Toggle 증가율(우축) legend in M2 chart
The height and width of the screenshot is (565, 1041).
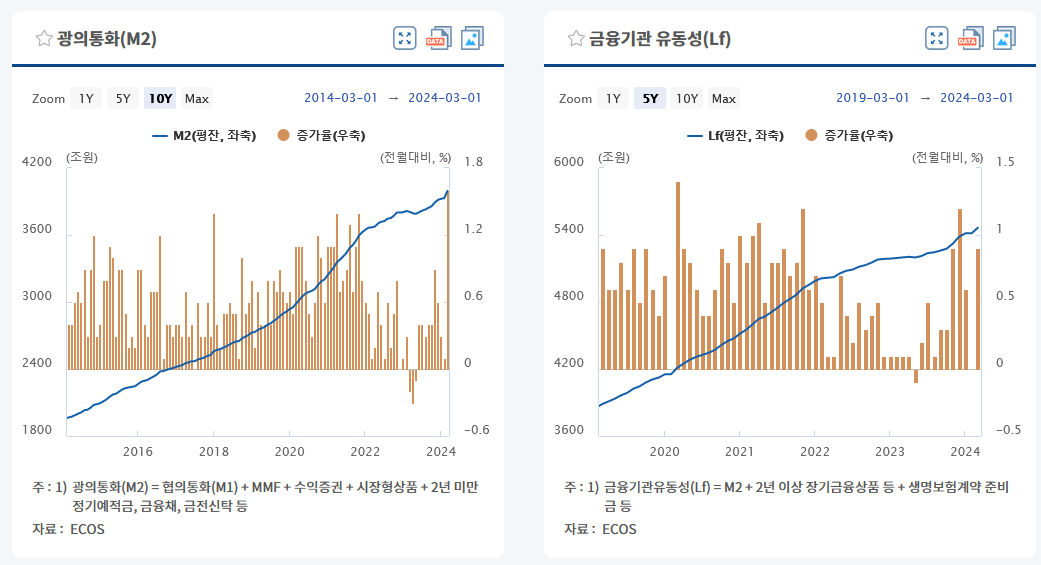pos(321,135)
